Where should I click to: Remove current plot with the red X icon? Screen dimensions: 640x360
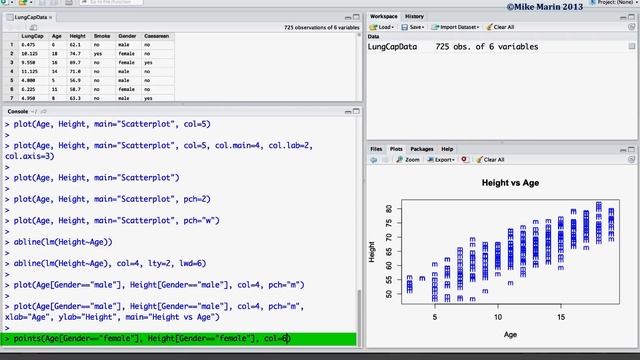464,160
